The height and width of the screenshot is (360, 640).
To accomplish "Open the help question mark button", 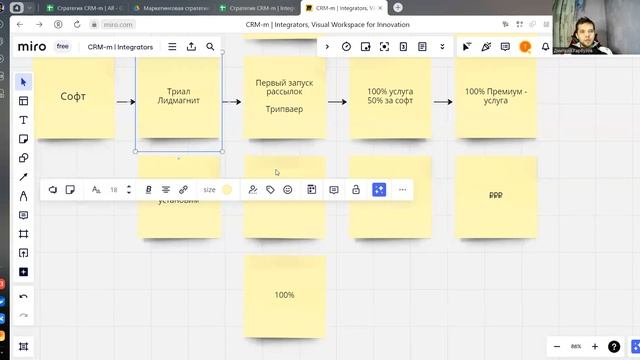I will point(614,347).
